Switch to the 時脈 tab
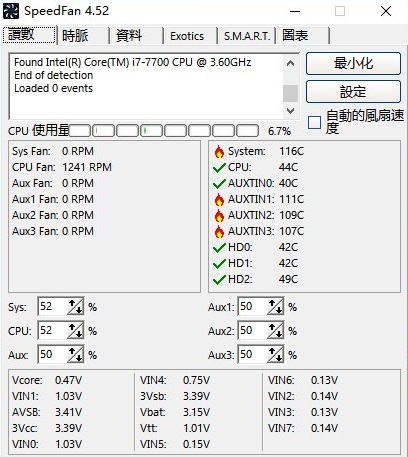 pos(83,36)
